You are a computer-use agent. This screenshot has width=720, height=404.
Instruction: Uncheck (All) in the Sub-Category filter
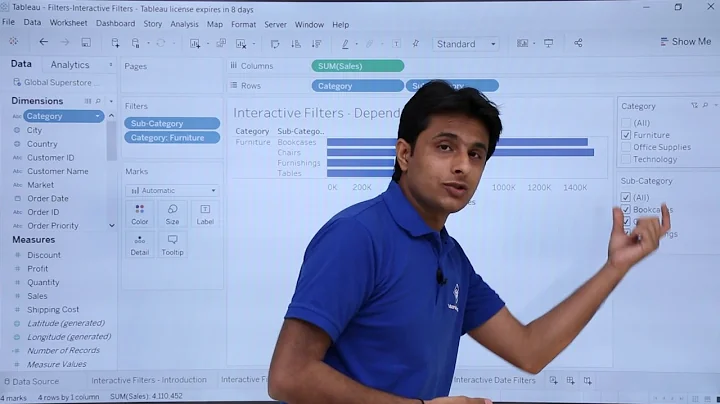625,197
